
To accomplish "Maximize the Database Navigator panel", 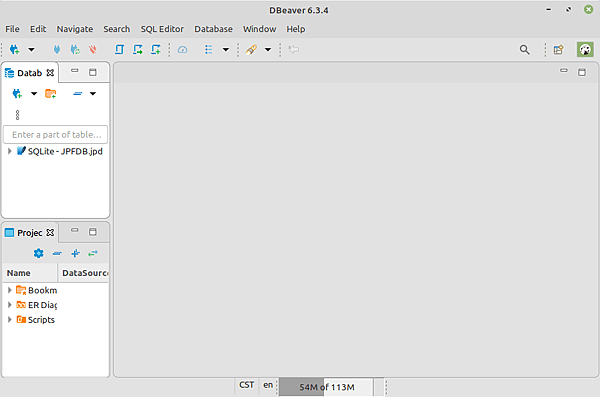I will [x=93, y=72].
